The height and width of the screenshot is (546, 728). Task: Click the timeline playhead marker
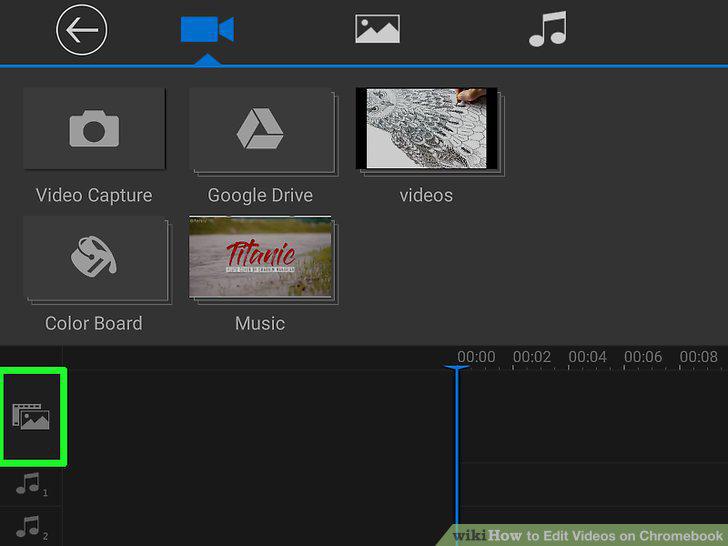pos(457,369)
